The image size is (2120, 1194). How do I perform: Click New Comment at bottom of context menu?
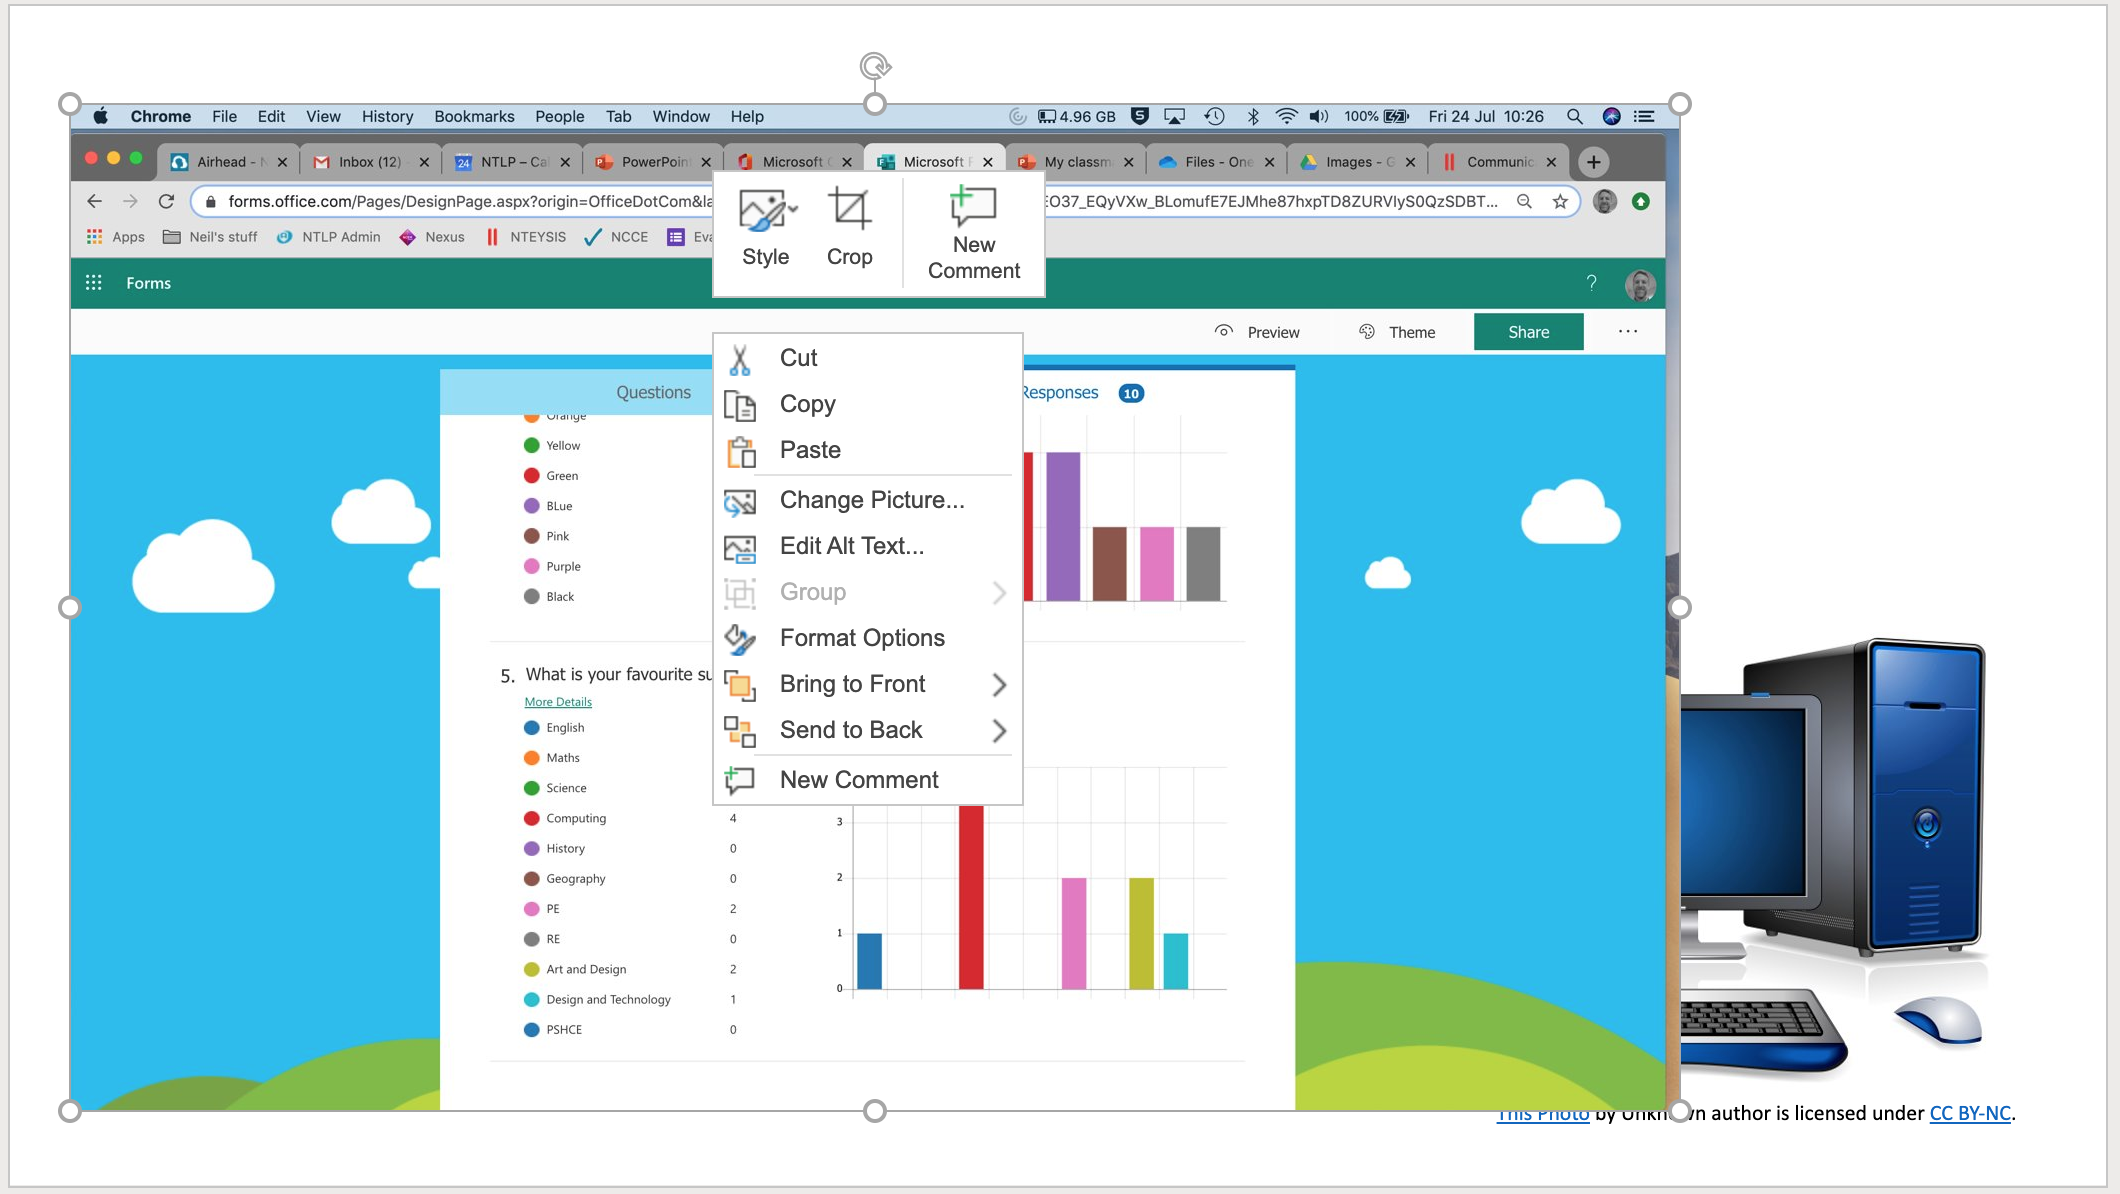(867, 780)
